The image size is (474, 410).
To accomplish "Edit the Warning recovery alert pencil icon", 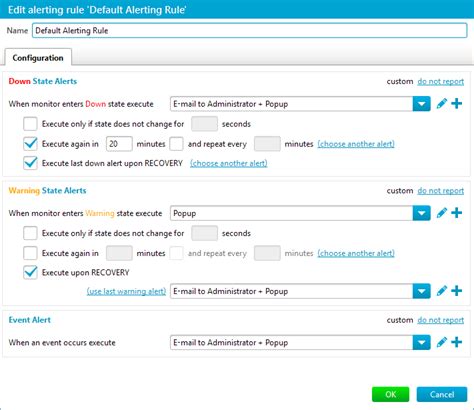I will click(x=442, y=291).
